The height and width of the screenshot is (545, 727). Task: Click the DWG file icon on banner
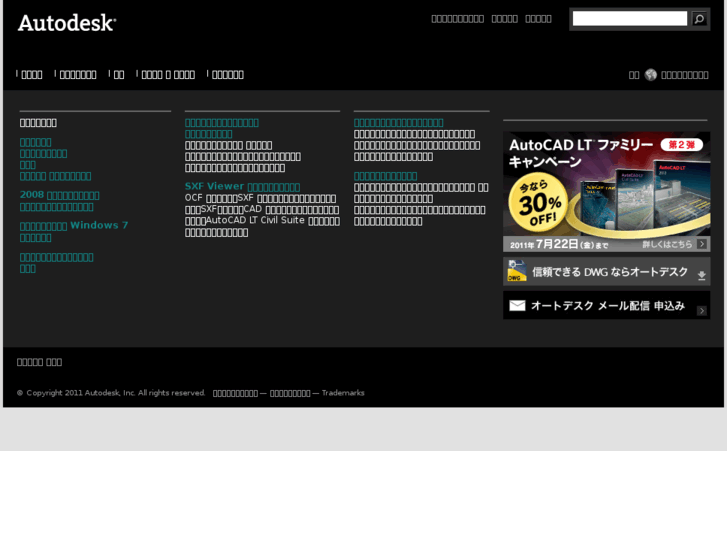[517, 271]
